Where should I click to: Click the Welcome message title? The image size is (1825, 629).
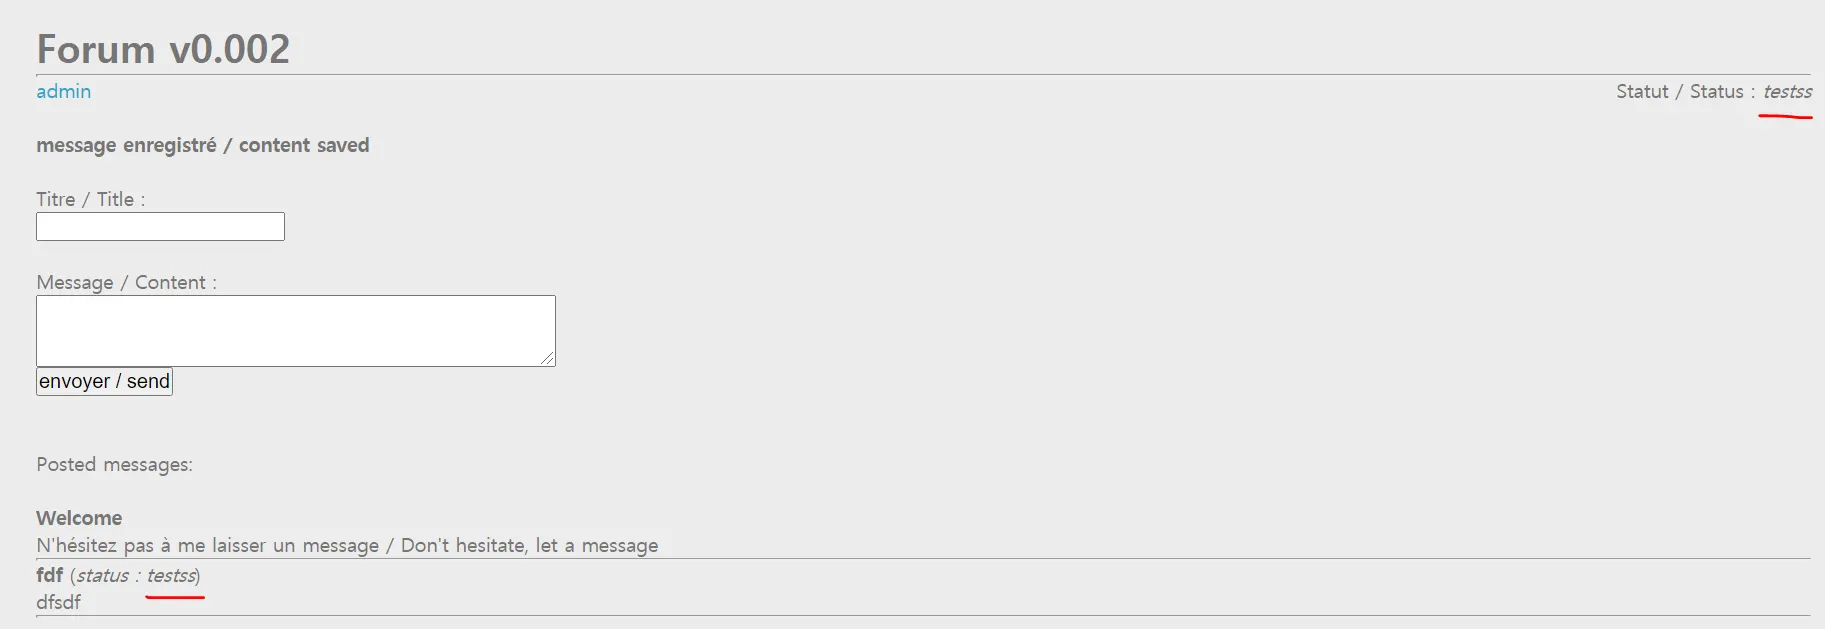click(79, 518)
